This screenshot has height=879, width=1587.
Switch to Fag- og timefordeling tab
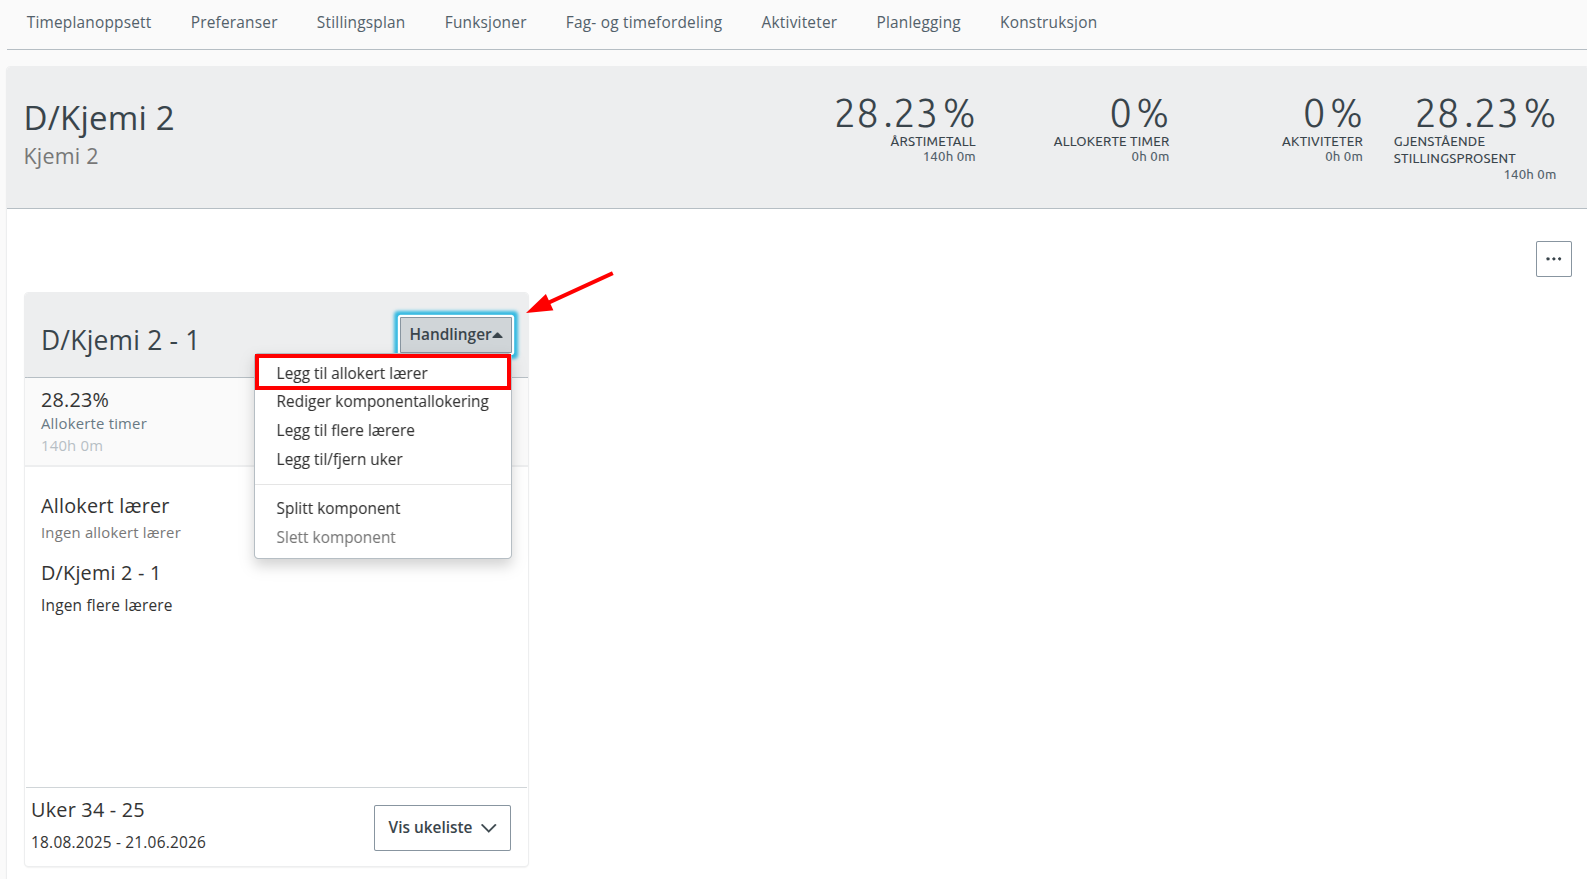click(x=644, y=22)
